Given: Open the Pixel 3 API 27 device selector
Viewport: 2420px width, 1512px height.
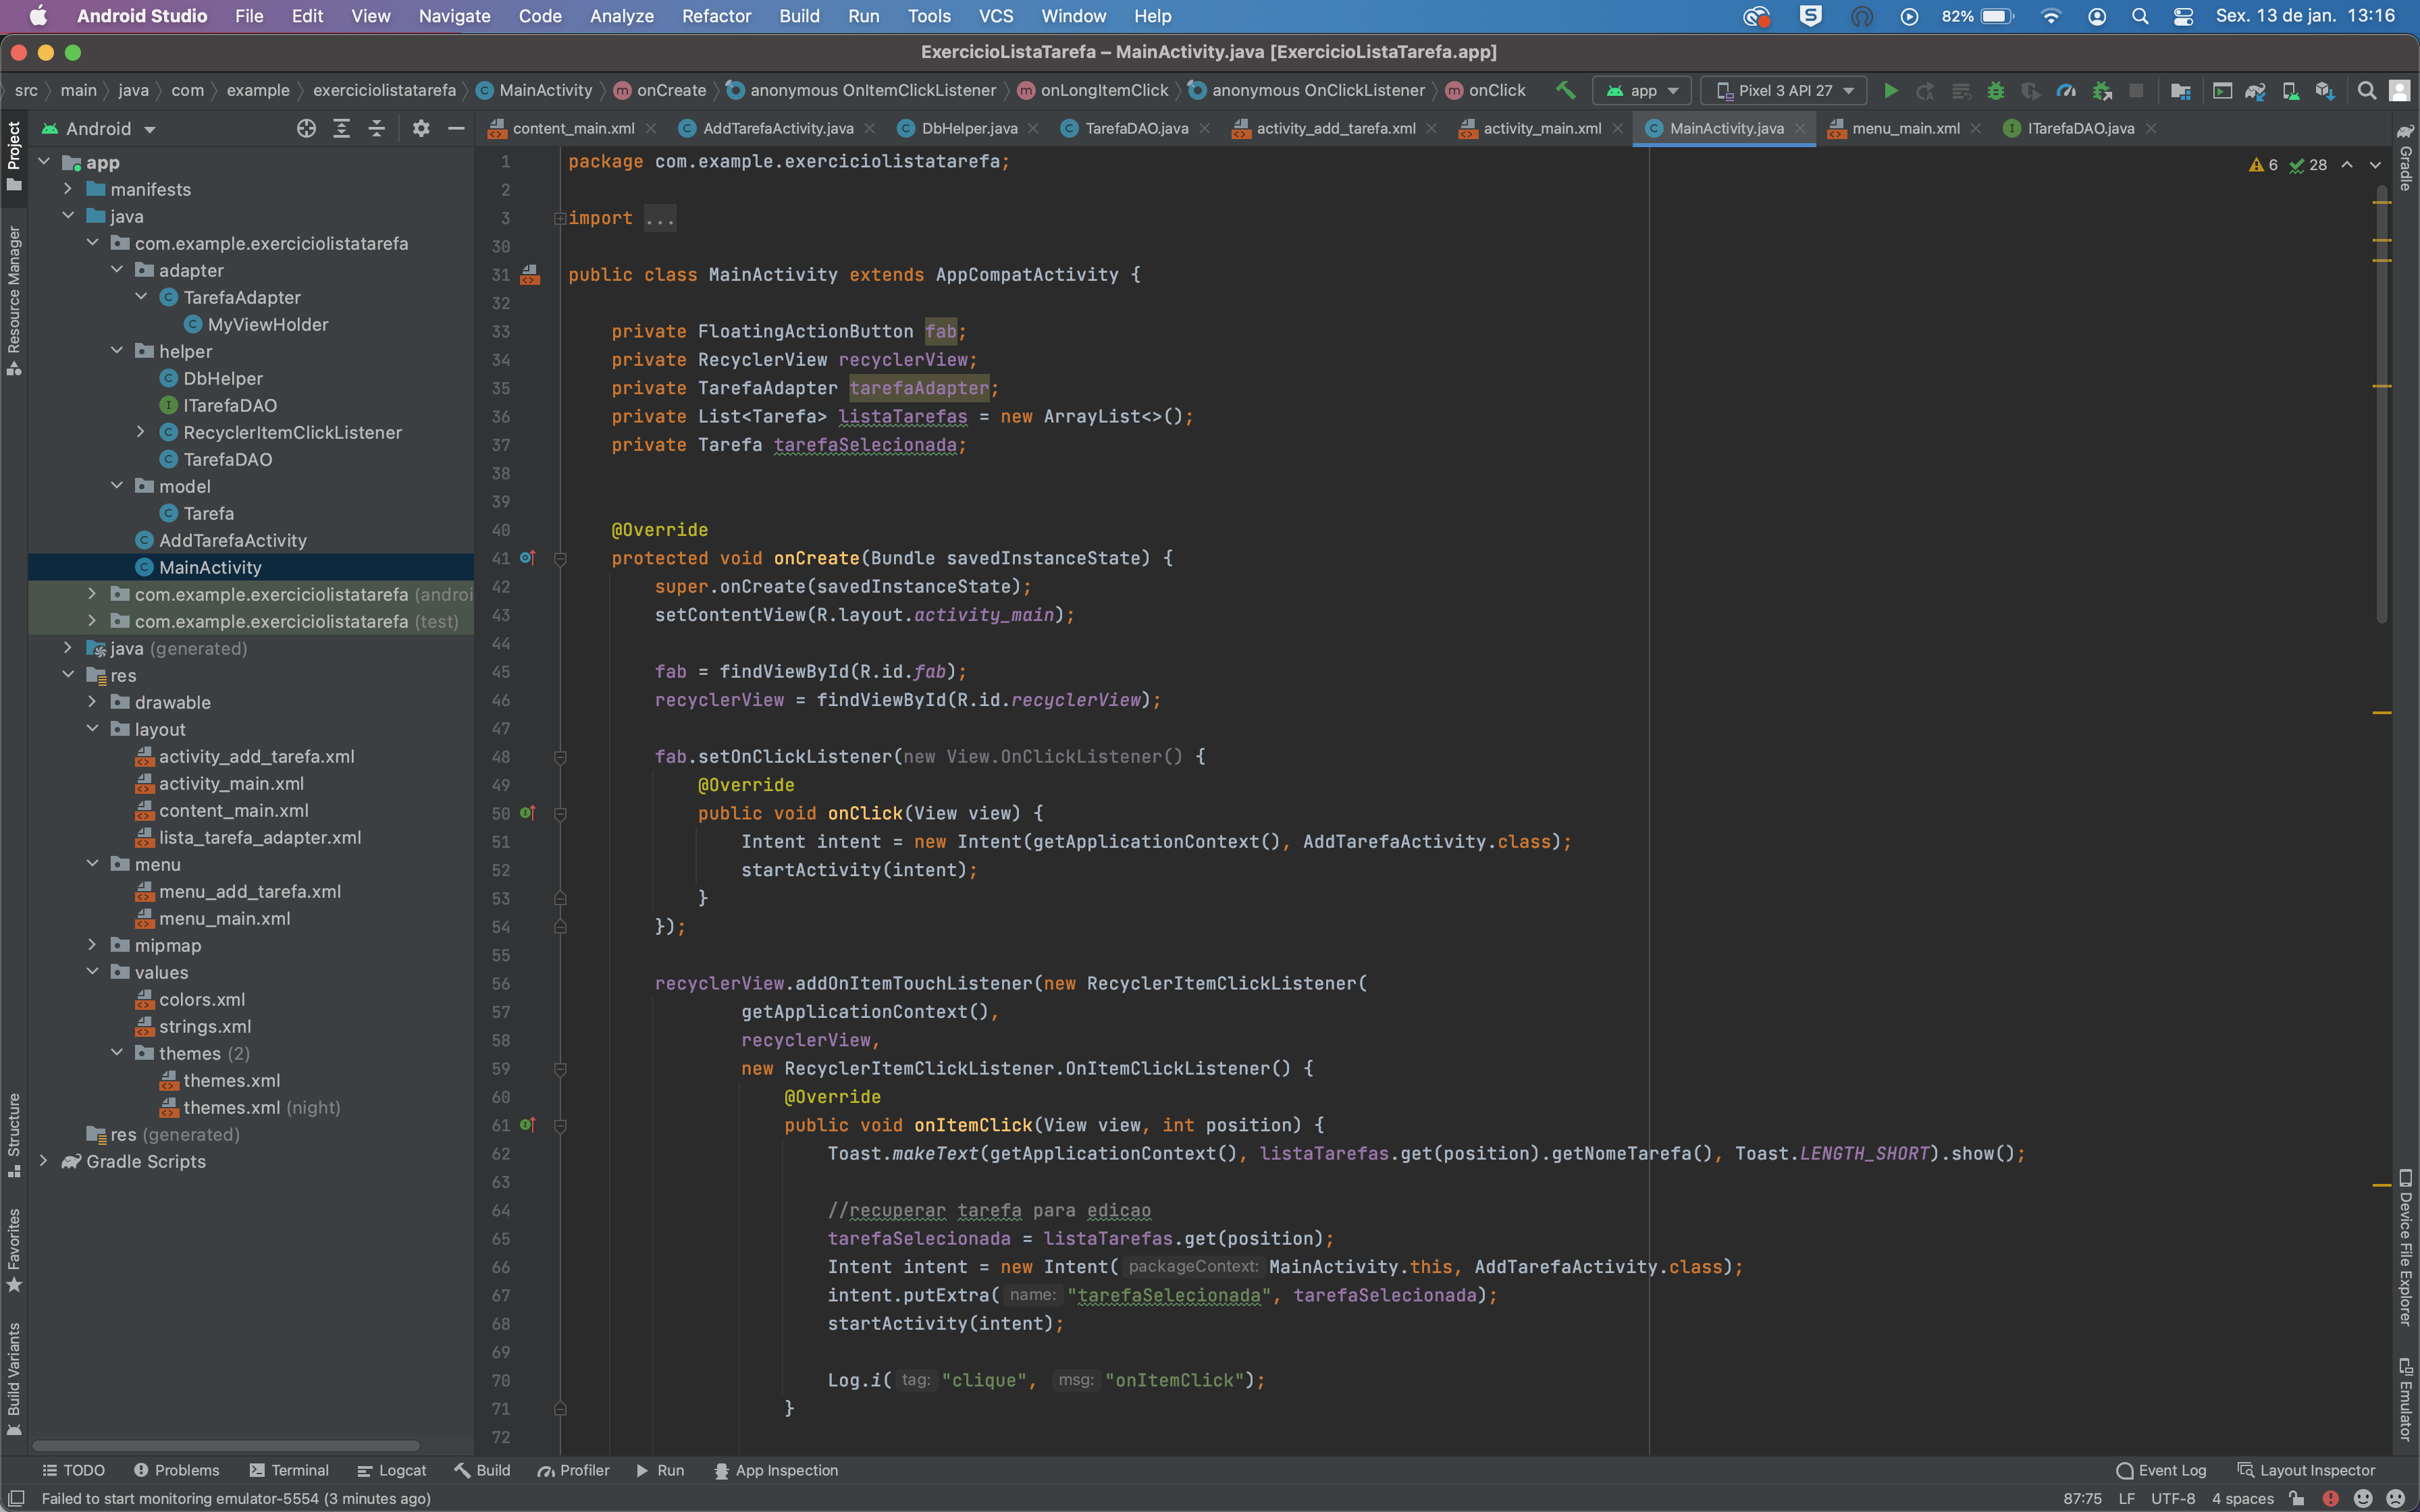Looking at the screenshot, I should click(x=1783, y=90).
